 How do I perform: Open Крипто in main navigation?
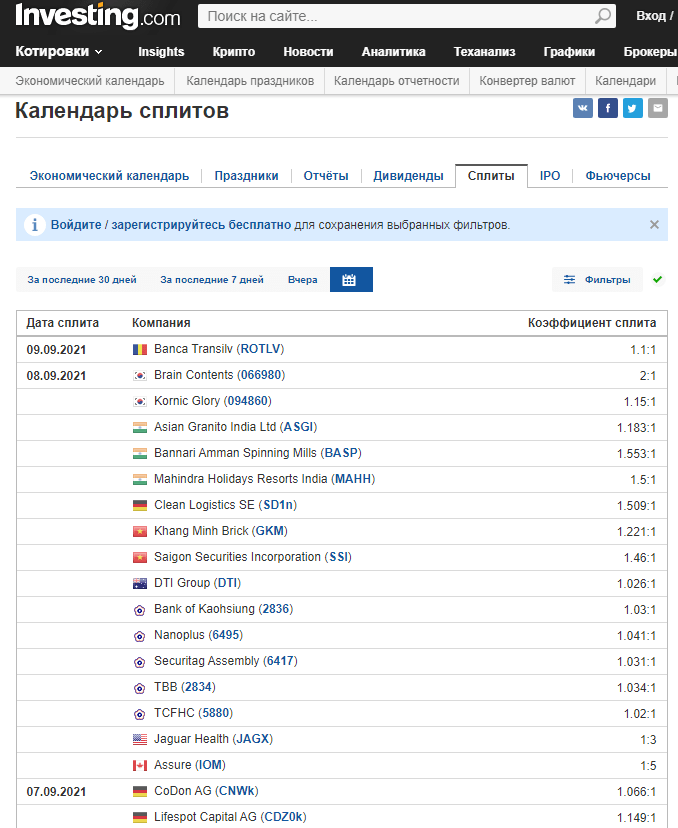pos(234,52)
